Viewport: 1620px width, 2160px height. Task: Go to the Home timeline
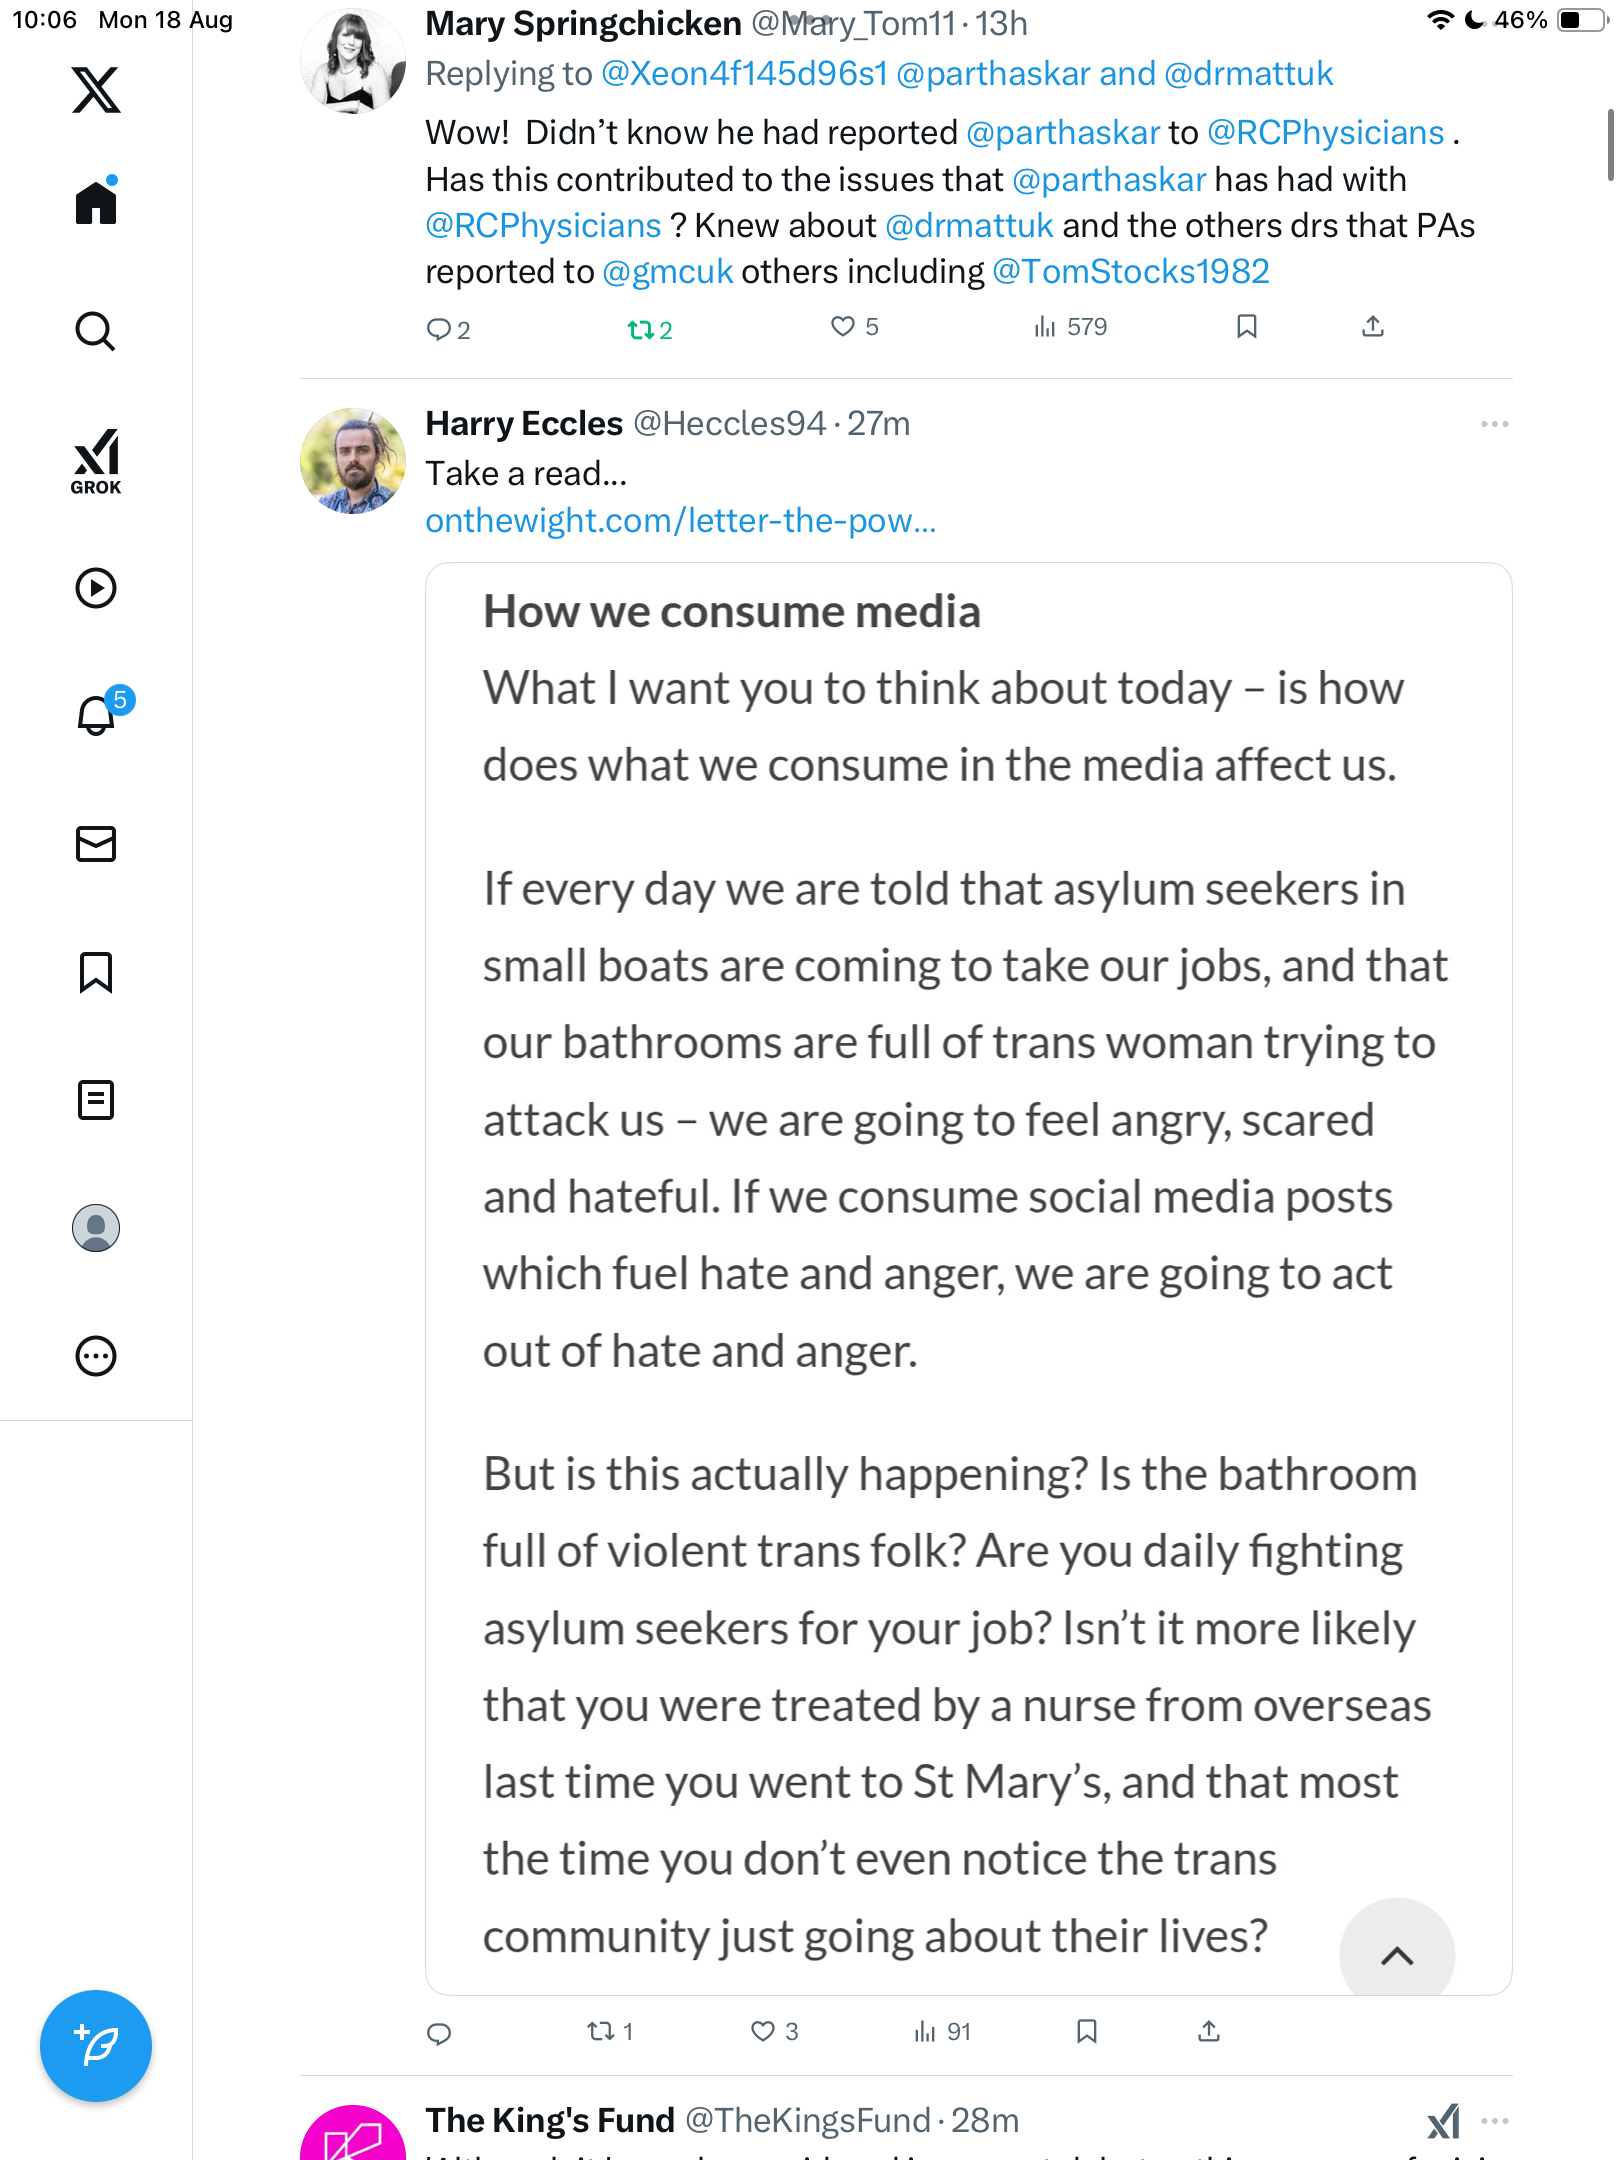tap(96, 203)
